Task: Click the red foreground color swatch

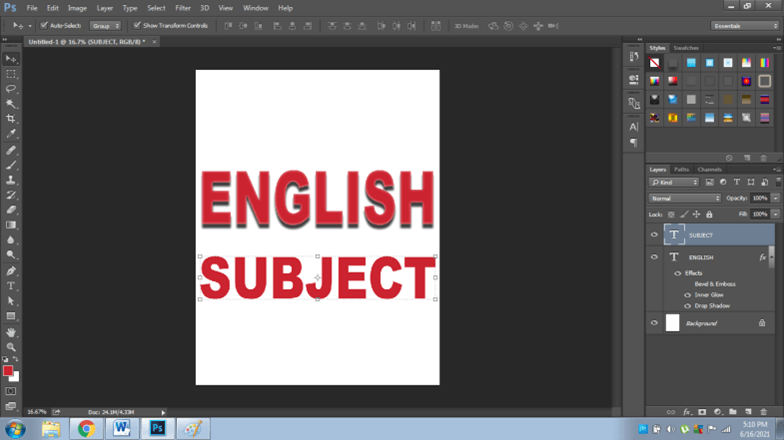Action: (x=8, y=370)
